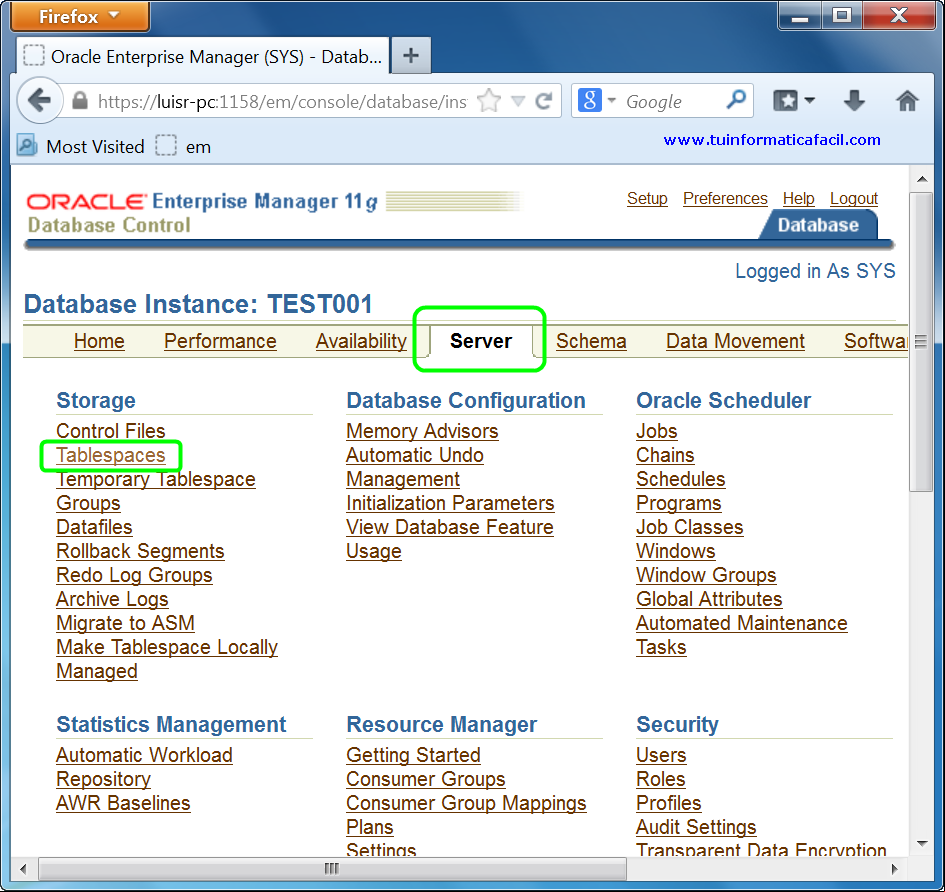Bookmark this page with the star icon
945x892 pixels.
(x=489, y=101)
